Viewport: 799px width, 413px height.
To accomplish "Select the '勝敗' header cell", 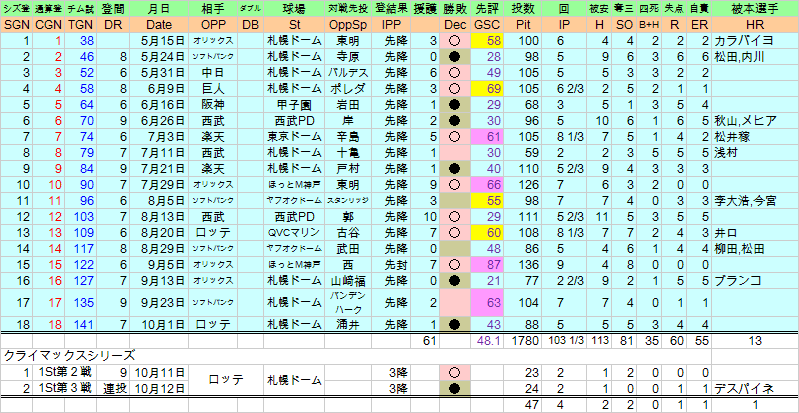I will 455,9.
